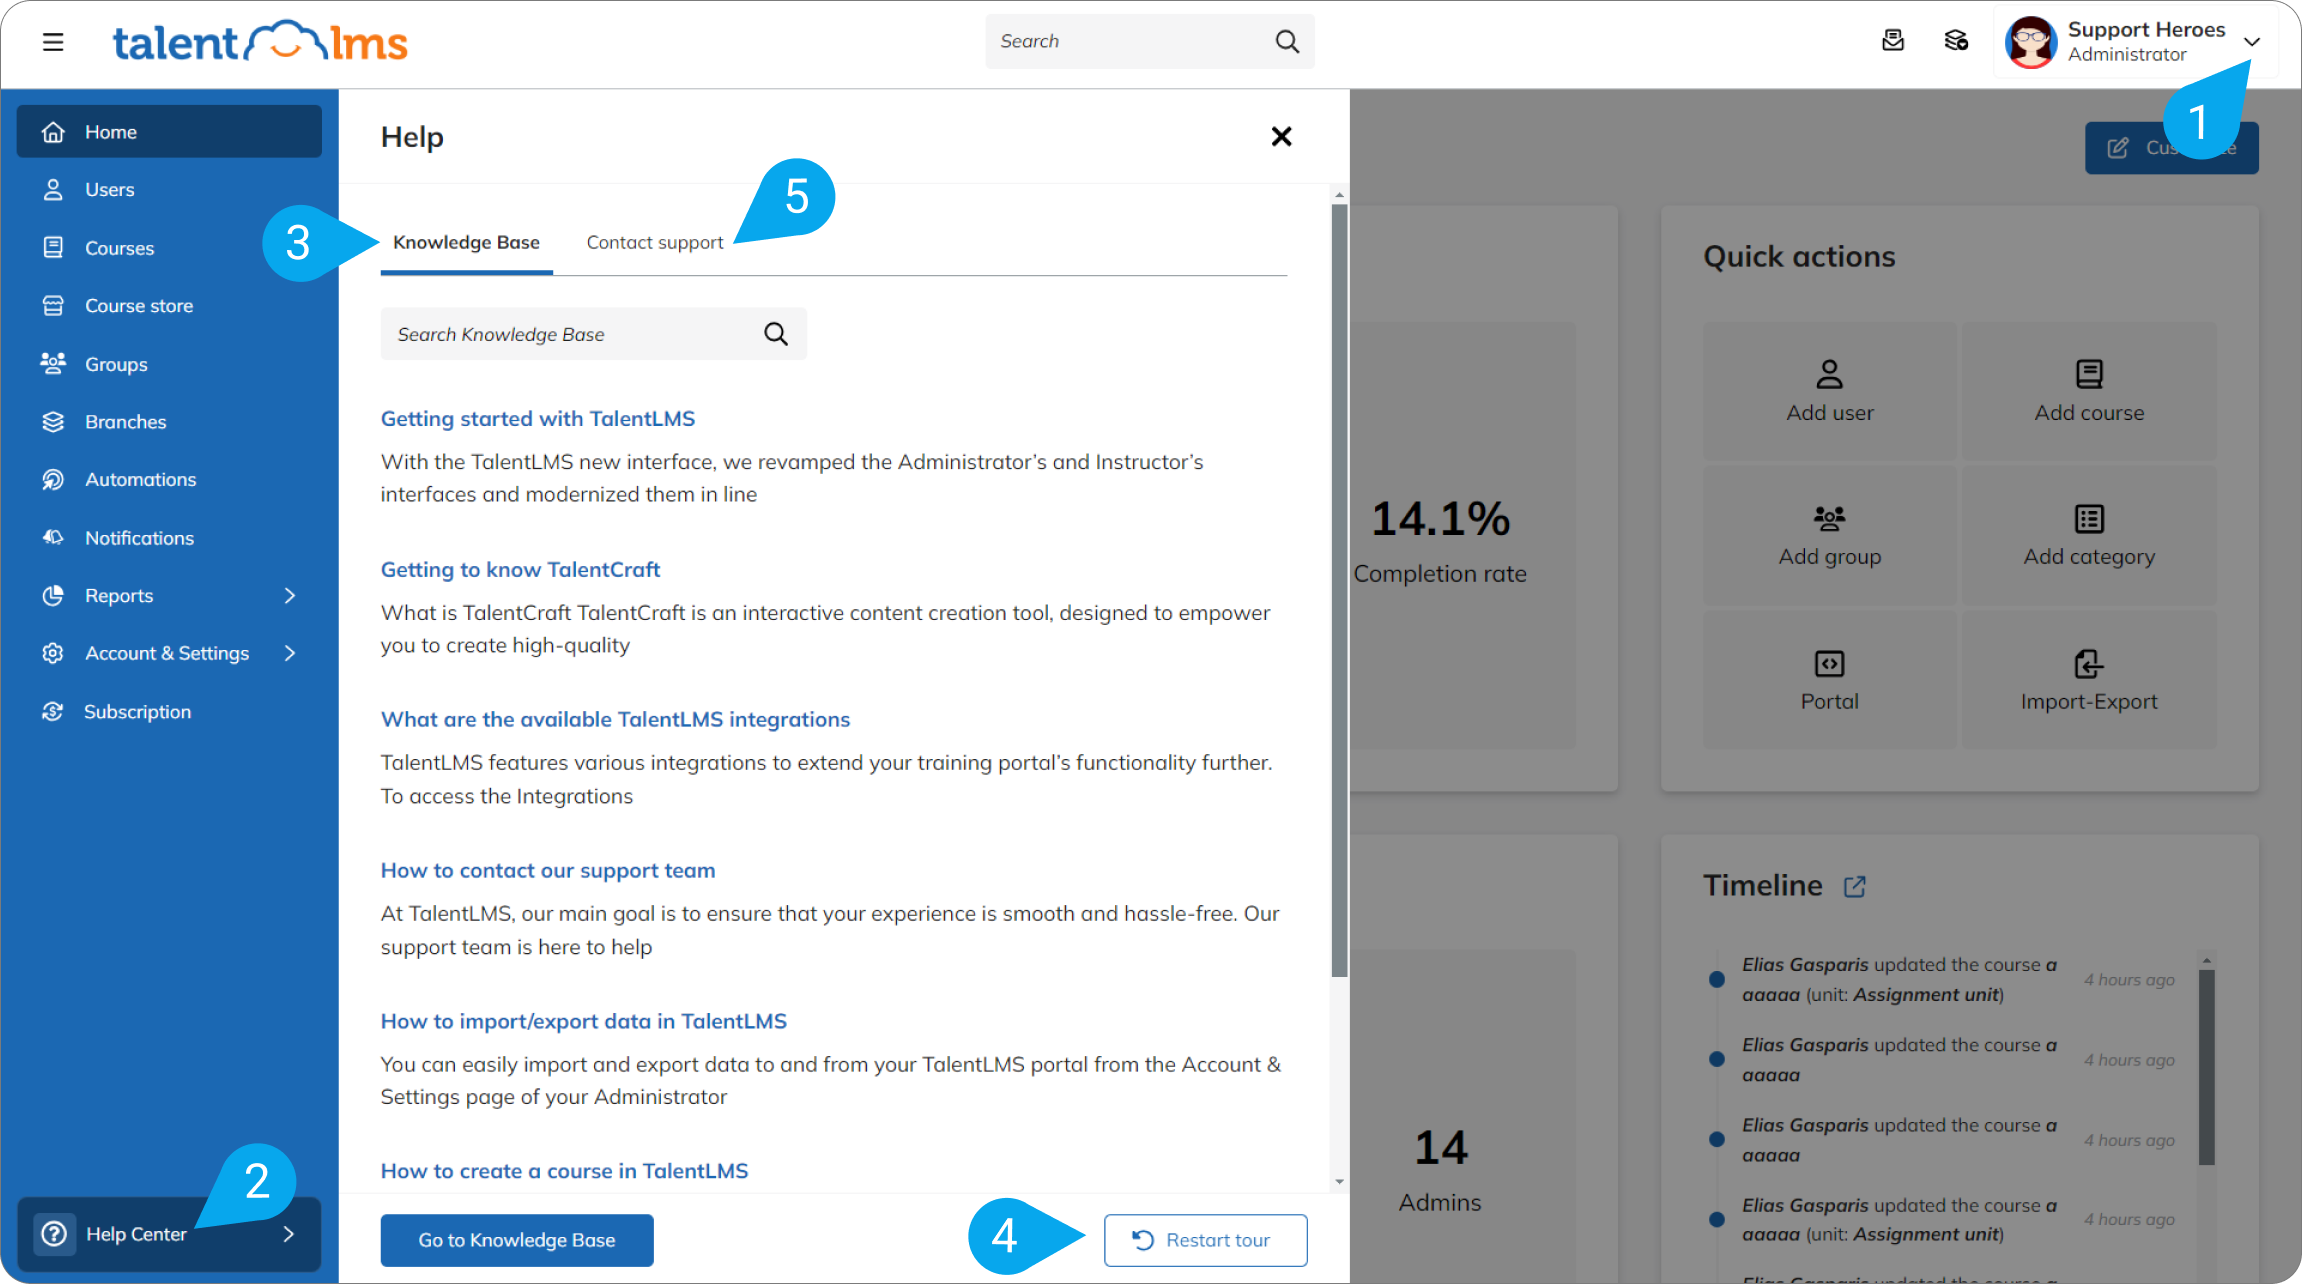Screen dimensions: 2302x1284
Task: Open Groups in sidebar
Action: 169,364
